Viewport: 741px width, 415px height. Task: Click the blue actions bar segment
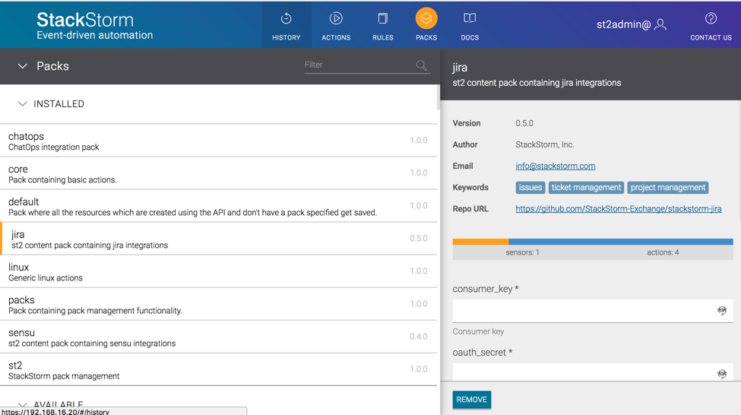621,242
